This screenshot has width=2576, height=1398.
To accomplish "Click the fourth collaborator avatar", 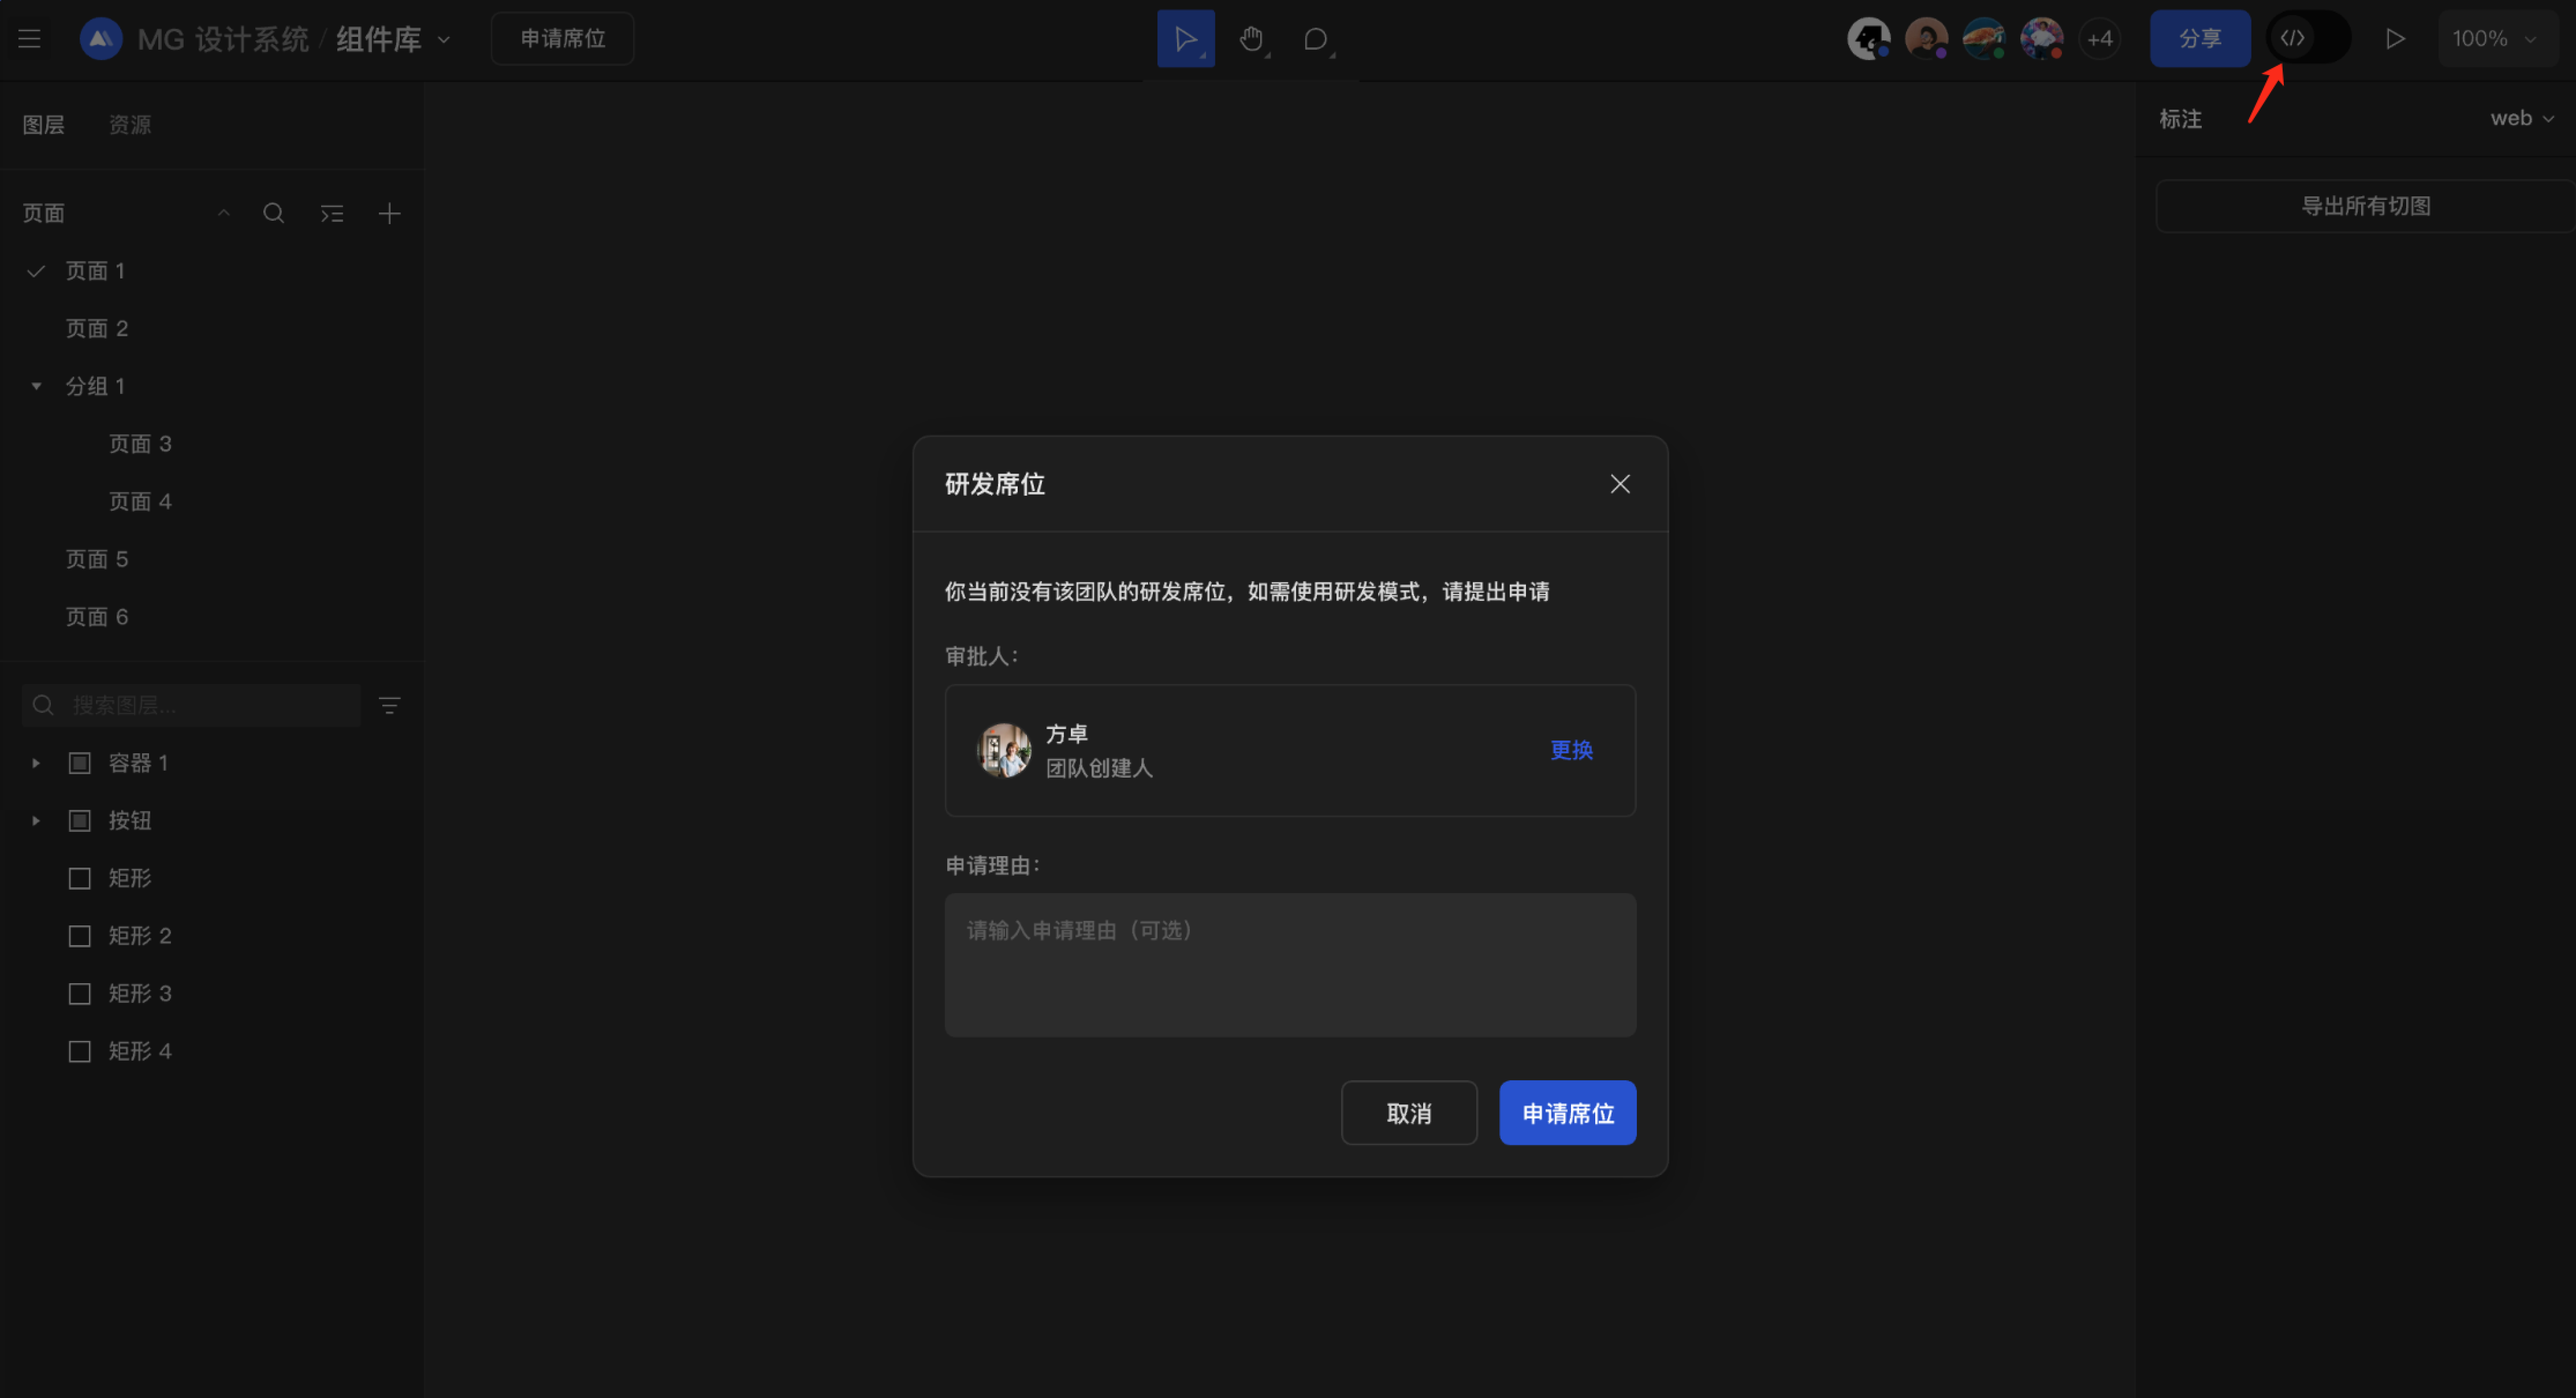I will point(2041,39).
